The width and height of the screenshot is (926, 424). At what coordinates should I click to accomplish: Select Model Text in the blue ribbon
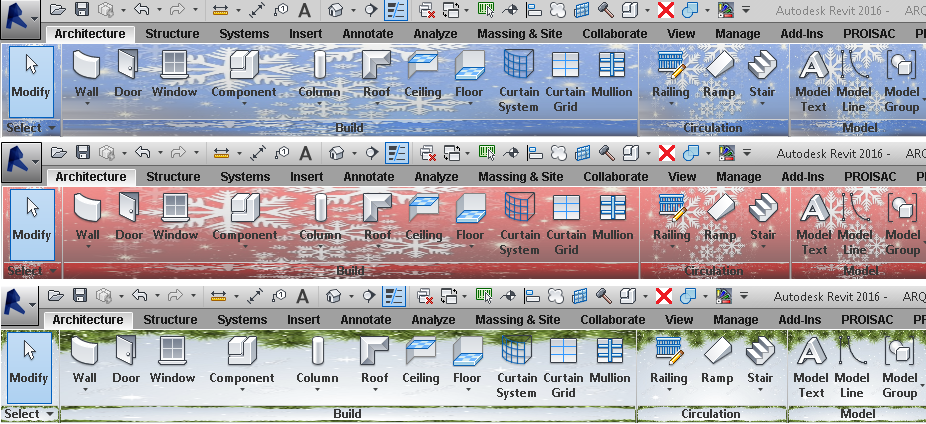(813, 81)
